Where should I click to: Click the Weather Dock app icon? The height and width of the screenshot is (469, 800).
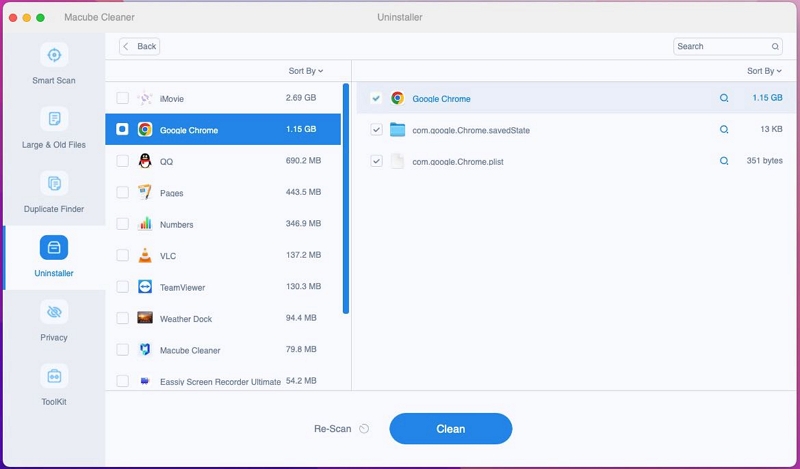point(145,318)
